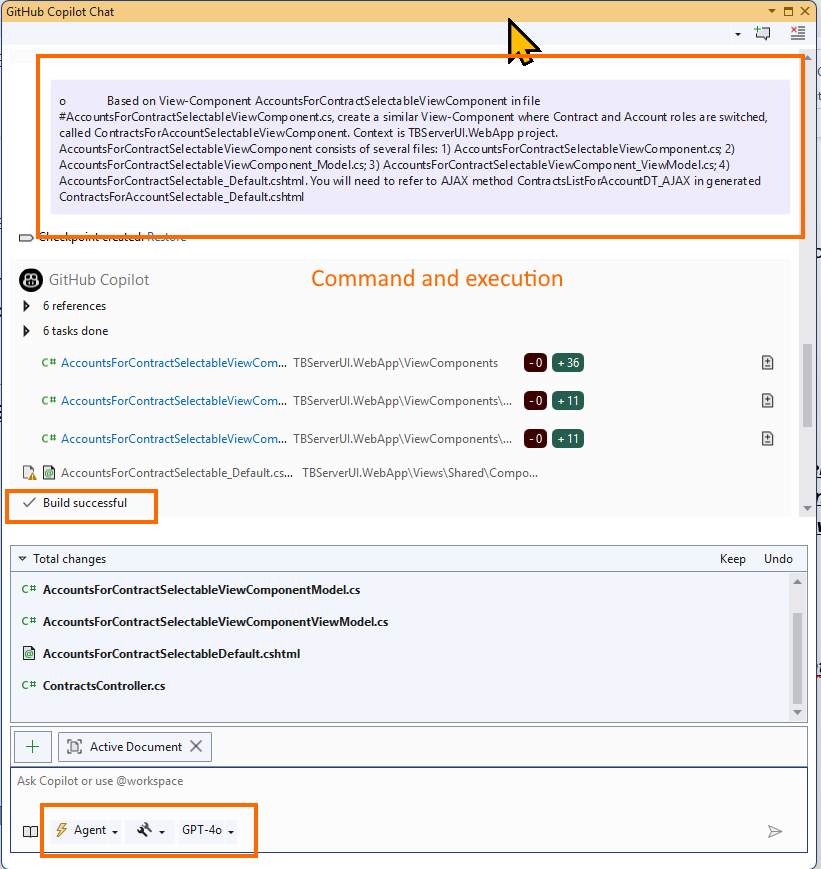The image size is (821, 869).
Task: Open the tools selection dropdown
Action: tap(150, 830)
